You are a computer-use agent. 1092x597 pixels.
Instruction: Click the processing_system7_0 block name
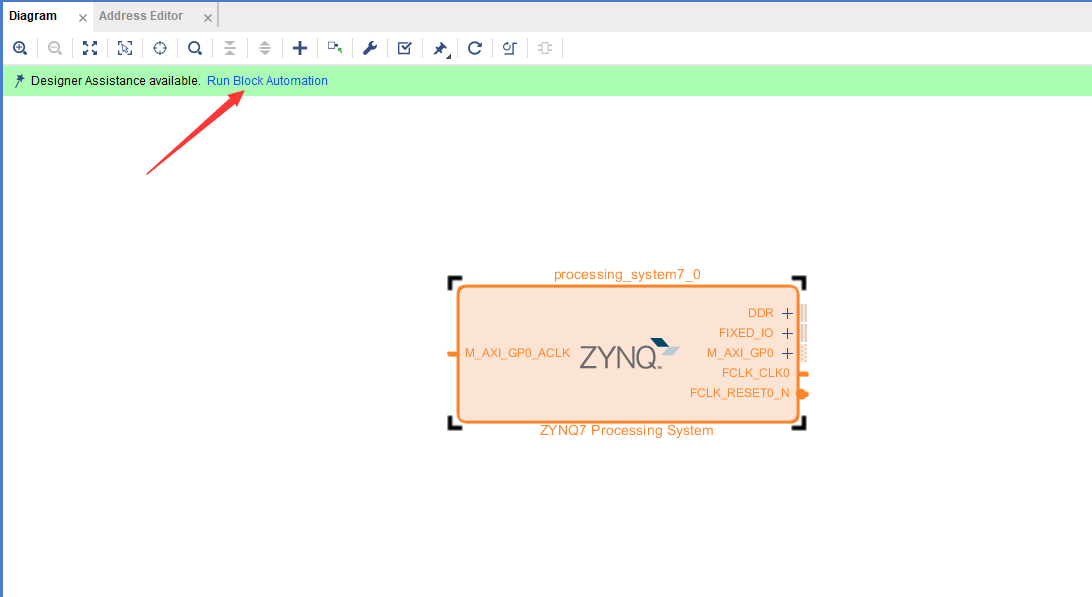[627, 274]
